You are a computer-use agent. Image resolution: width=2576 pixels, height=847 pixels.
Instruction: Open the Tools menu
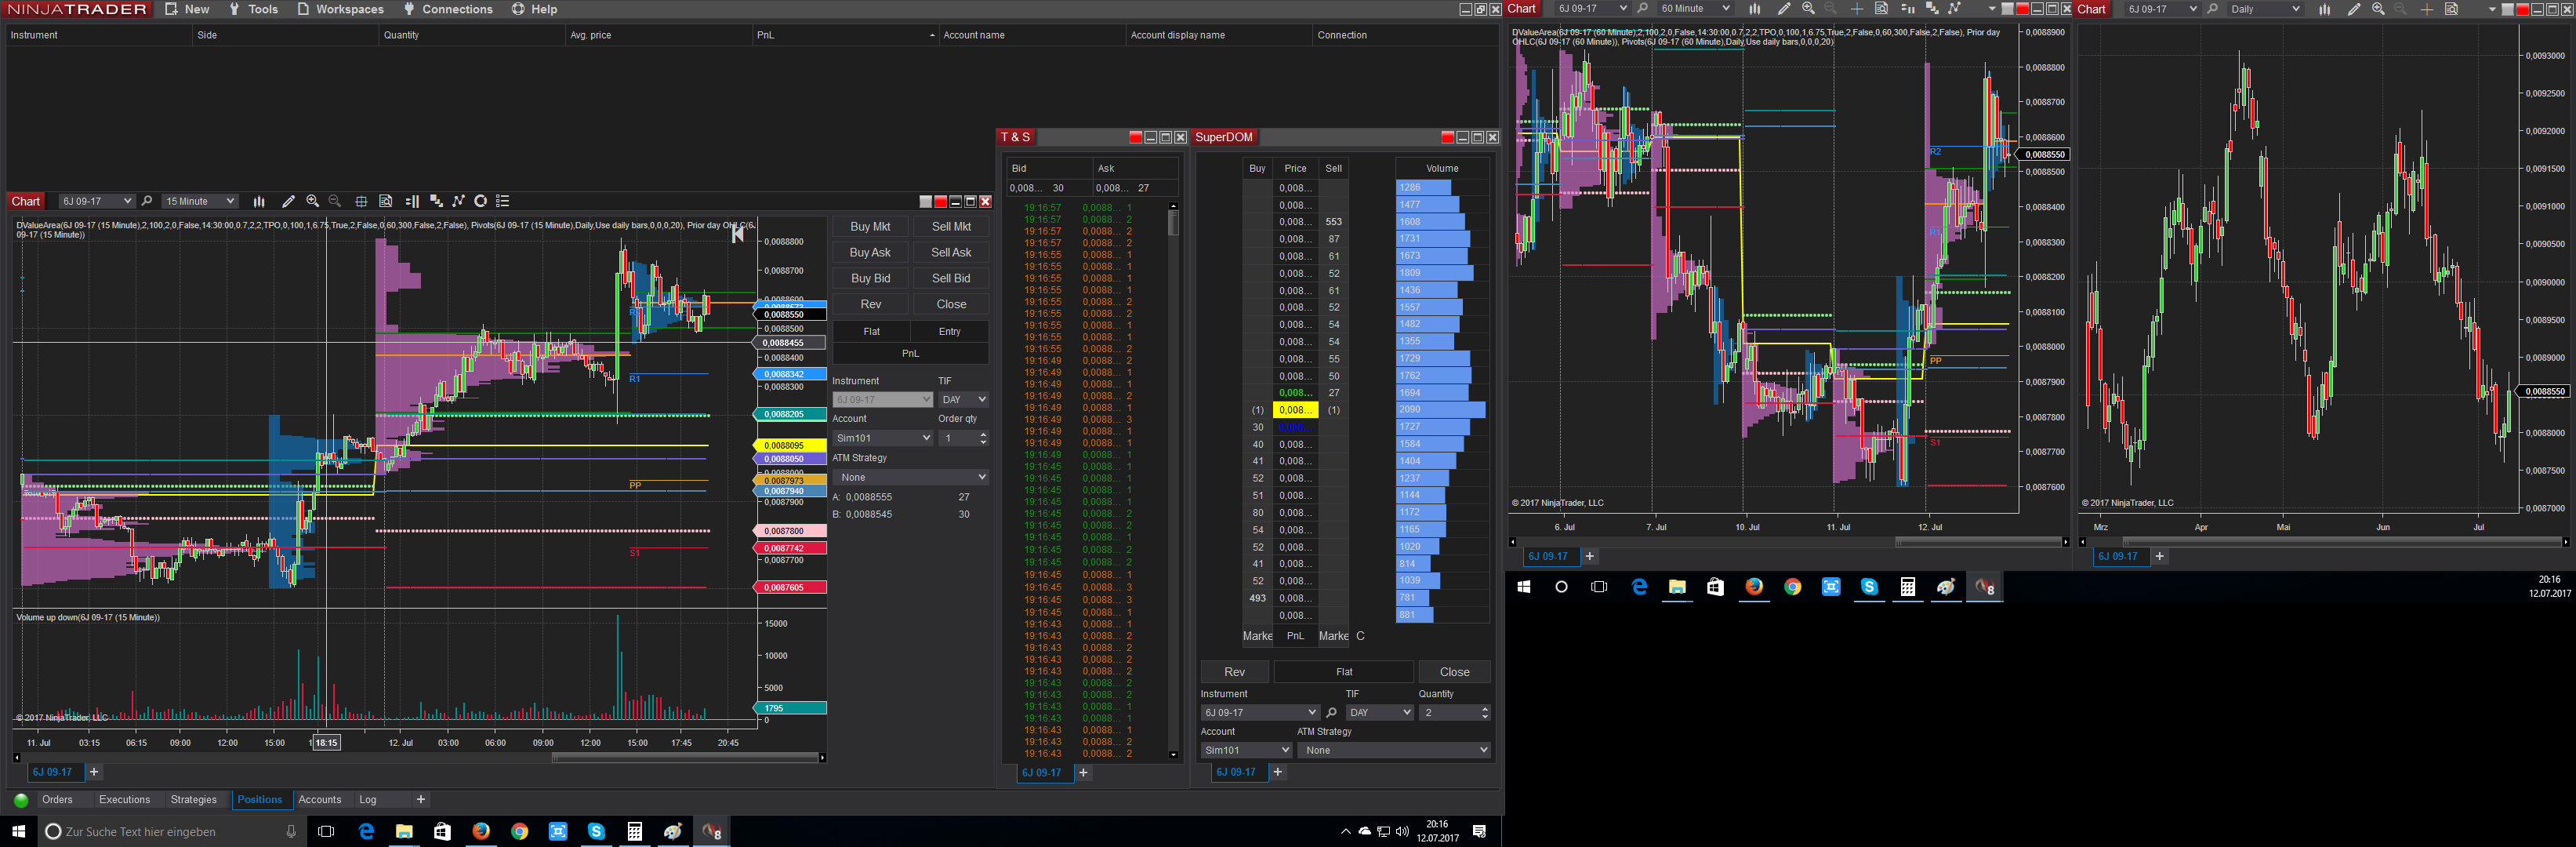click(x=253, y=9)
